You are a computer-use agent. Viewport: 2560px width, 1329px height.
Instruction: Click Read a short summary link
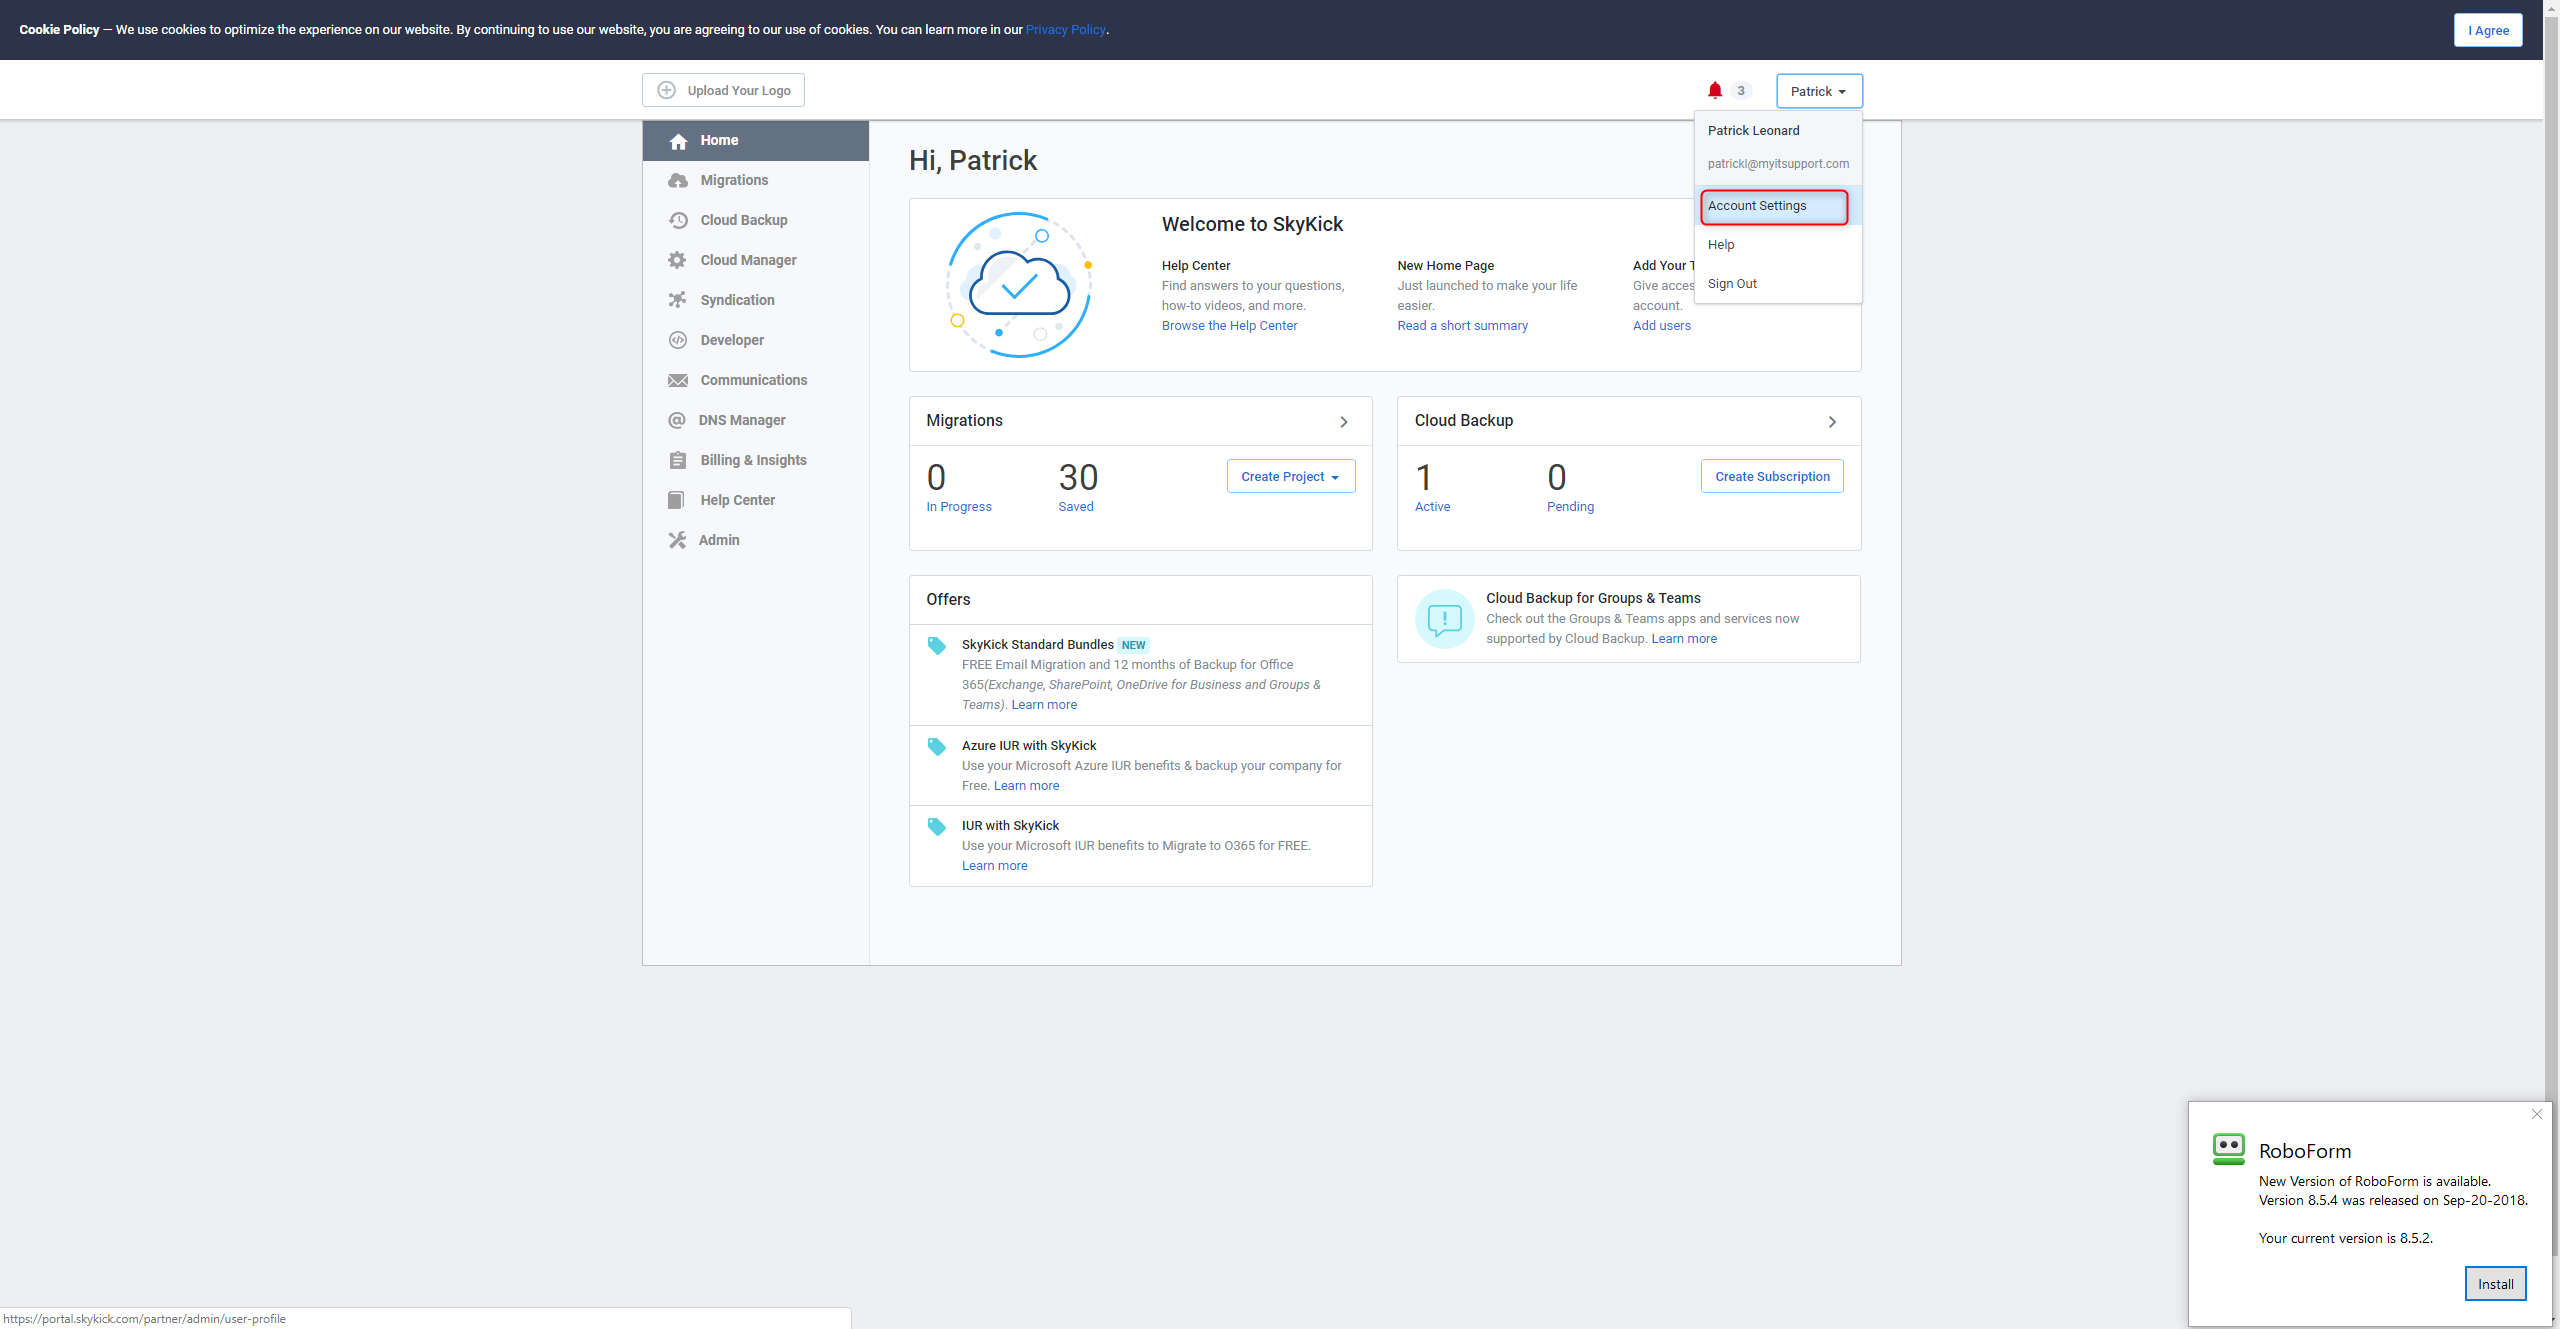click(x=1462, y=326)
